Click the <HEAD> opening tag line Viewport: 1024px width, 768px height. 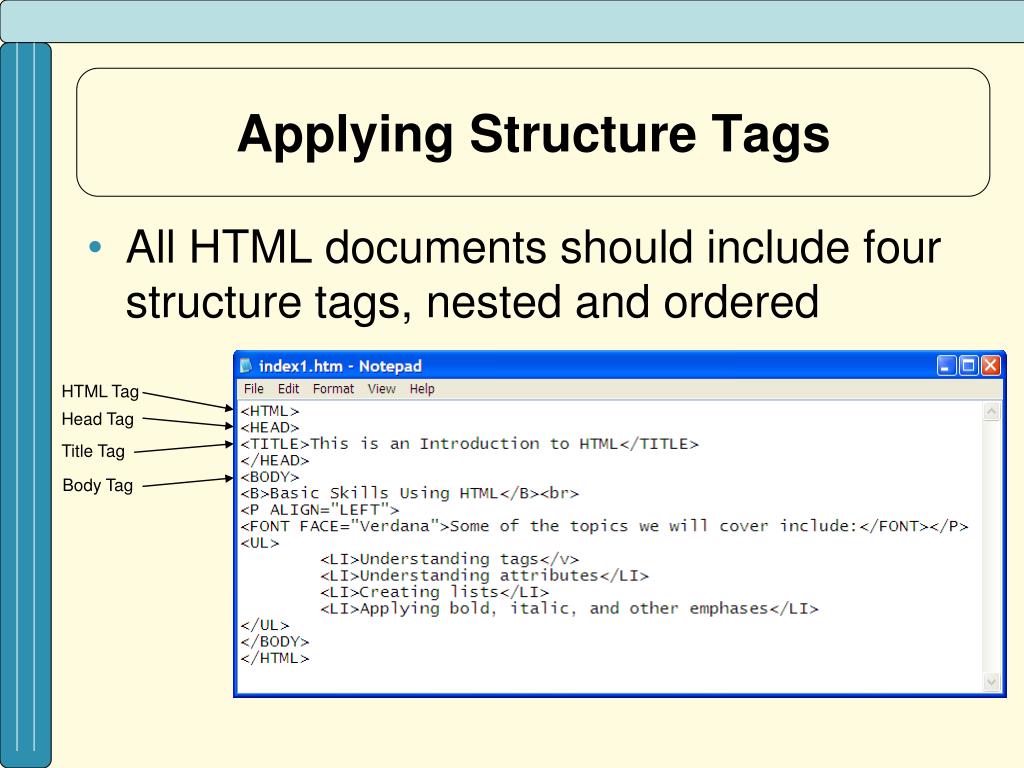coord(270,428)
